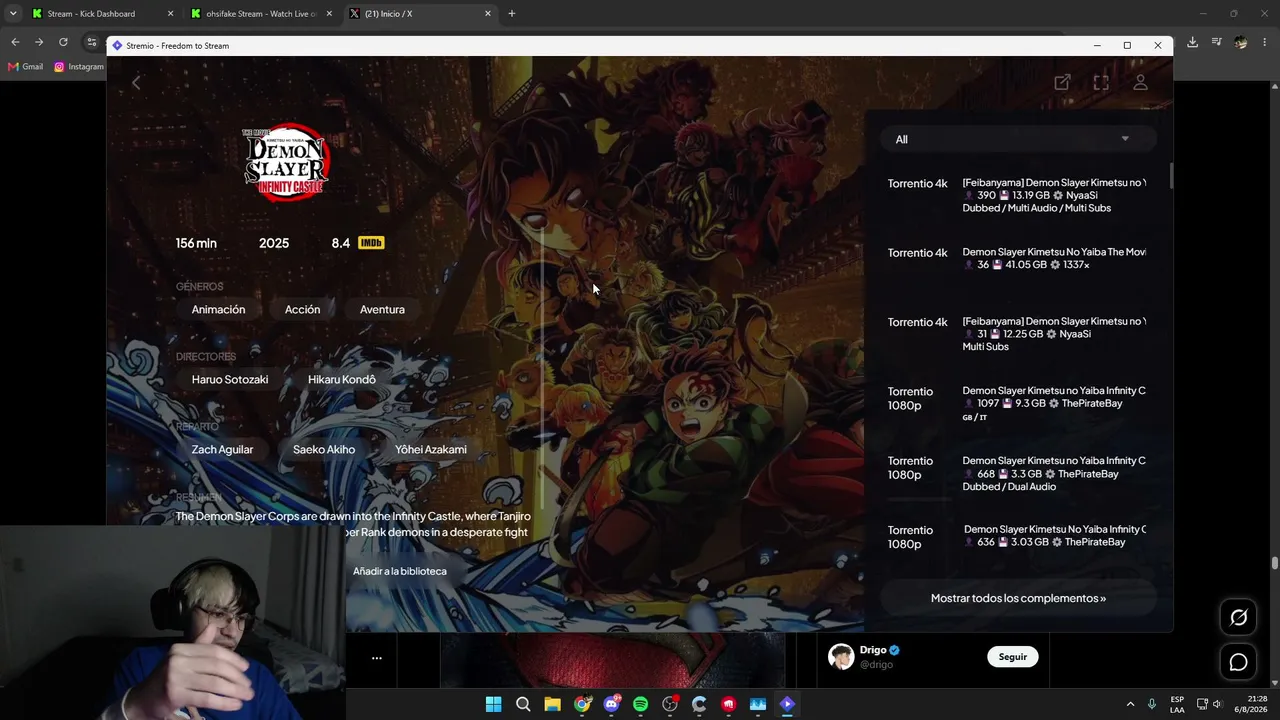Click Añadir a la biblioteca
This screenshot has height=720, width=1280.
400,571
